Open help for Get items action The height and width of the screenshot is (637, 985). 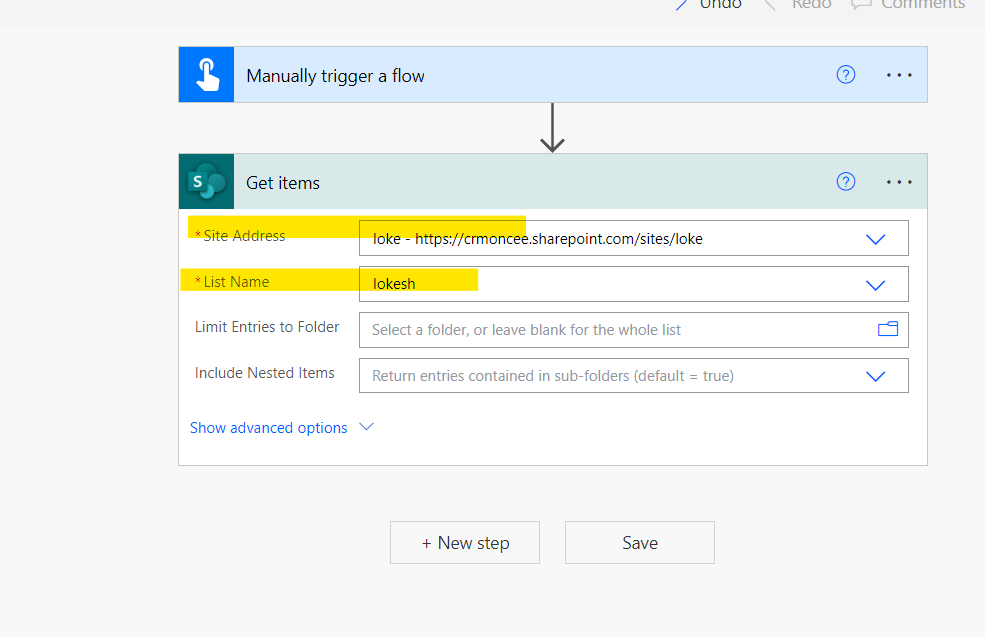[x=846, y=182]
